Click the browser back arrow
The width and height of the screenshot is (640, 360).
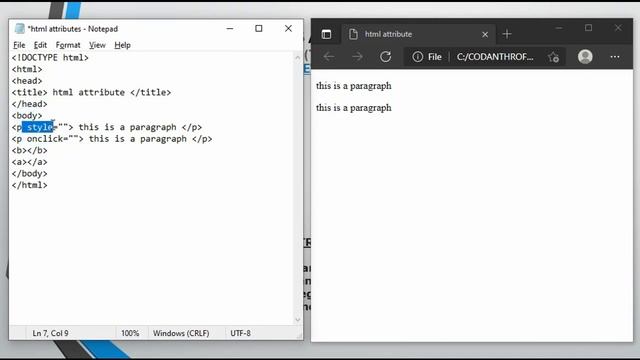(329, 57)
